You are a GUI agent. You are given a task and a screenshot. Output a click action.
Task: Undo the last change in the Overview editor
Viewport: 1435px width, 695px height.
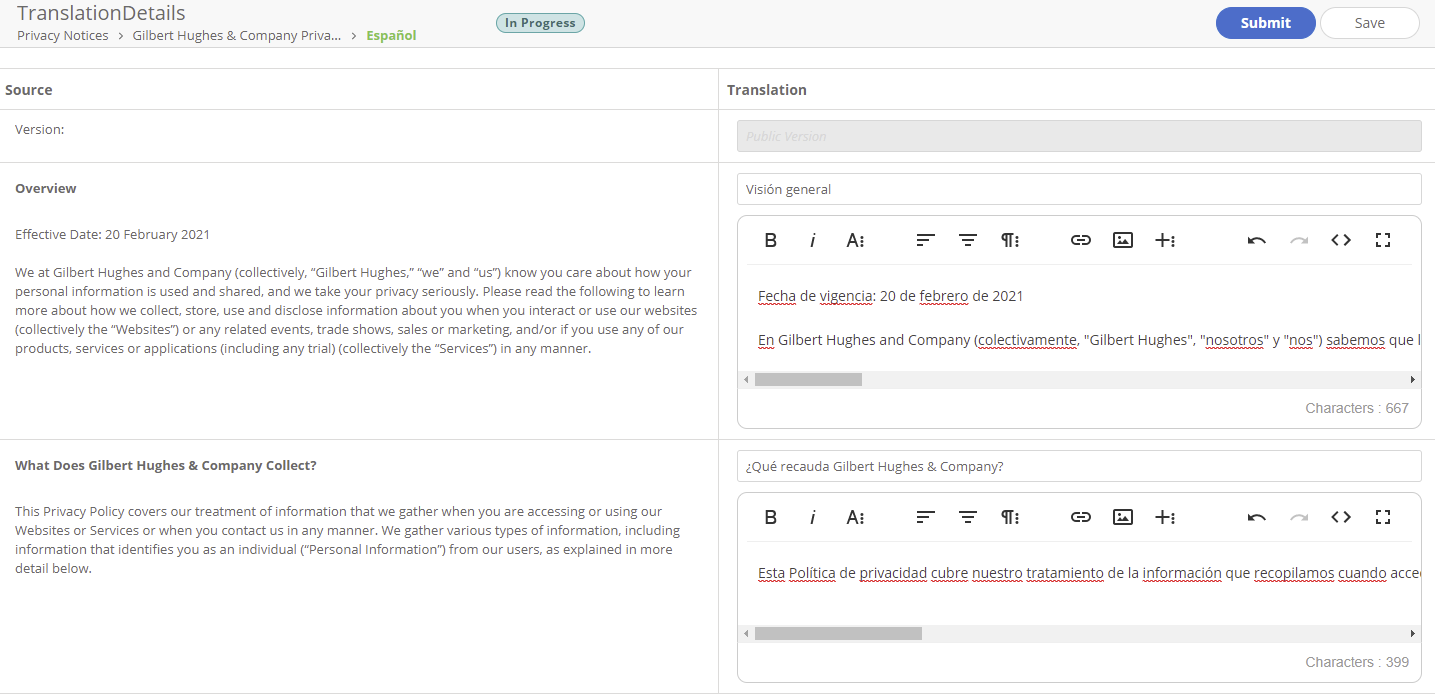tap(1256, 240)
